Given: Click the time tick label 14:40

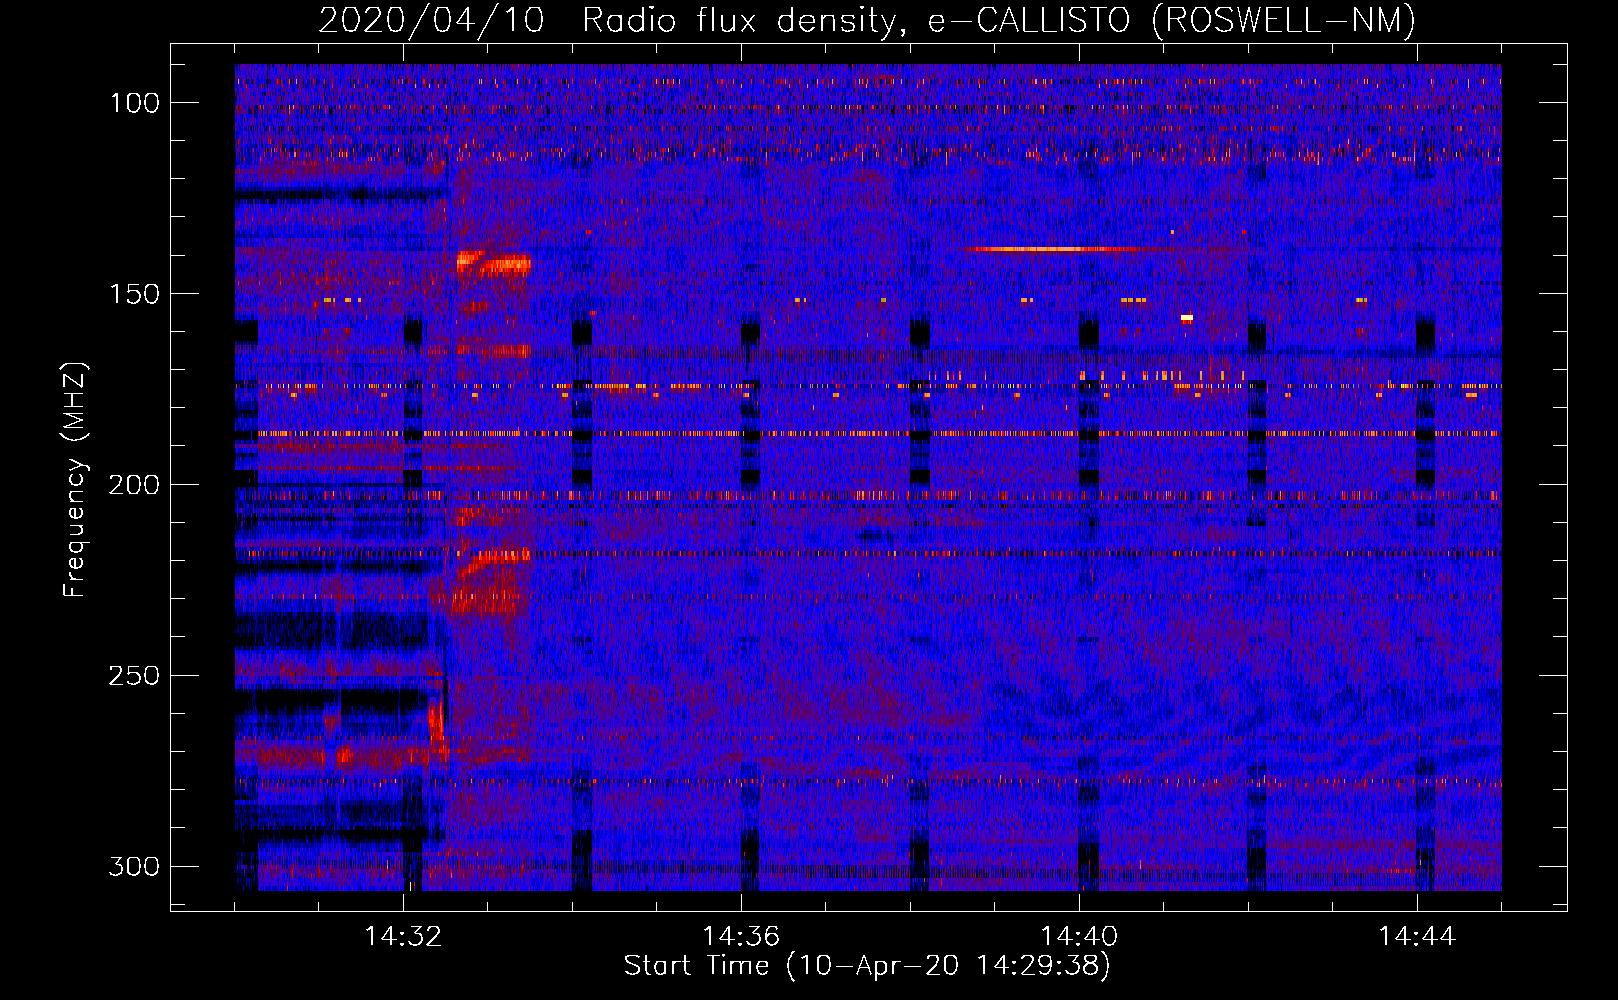Looking at the screenshot, I should (x=1079, y=937).
